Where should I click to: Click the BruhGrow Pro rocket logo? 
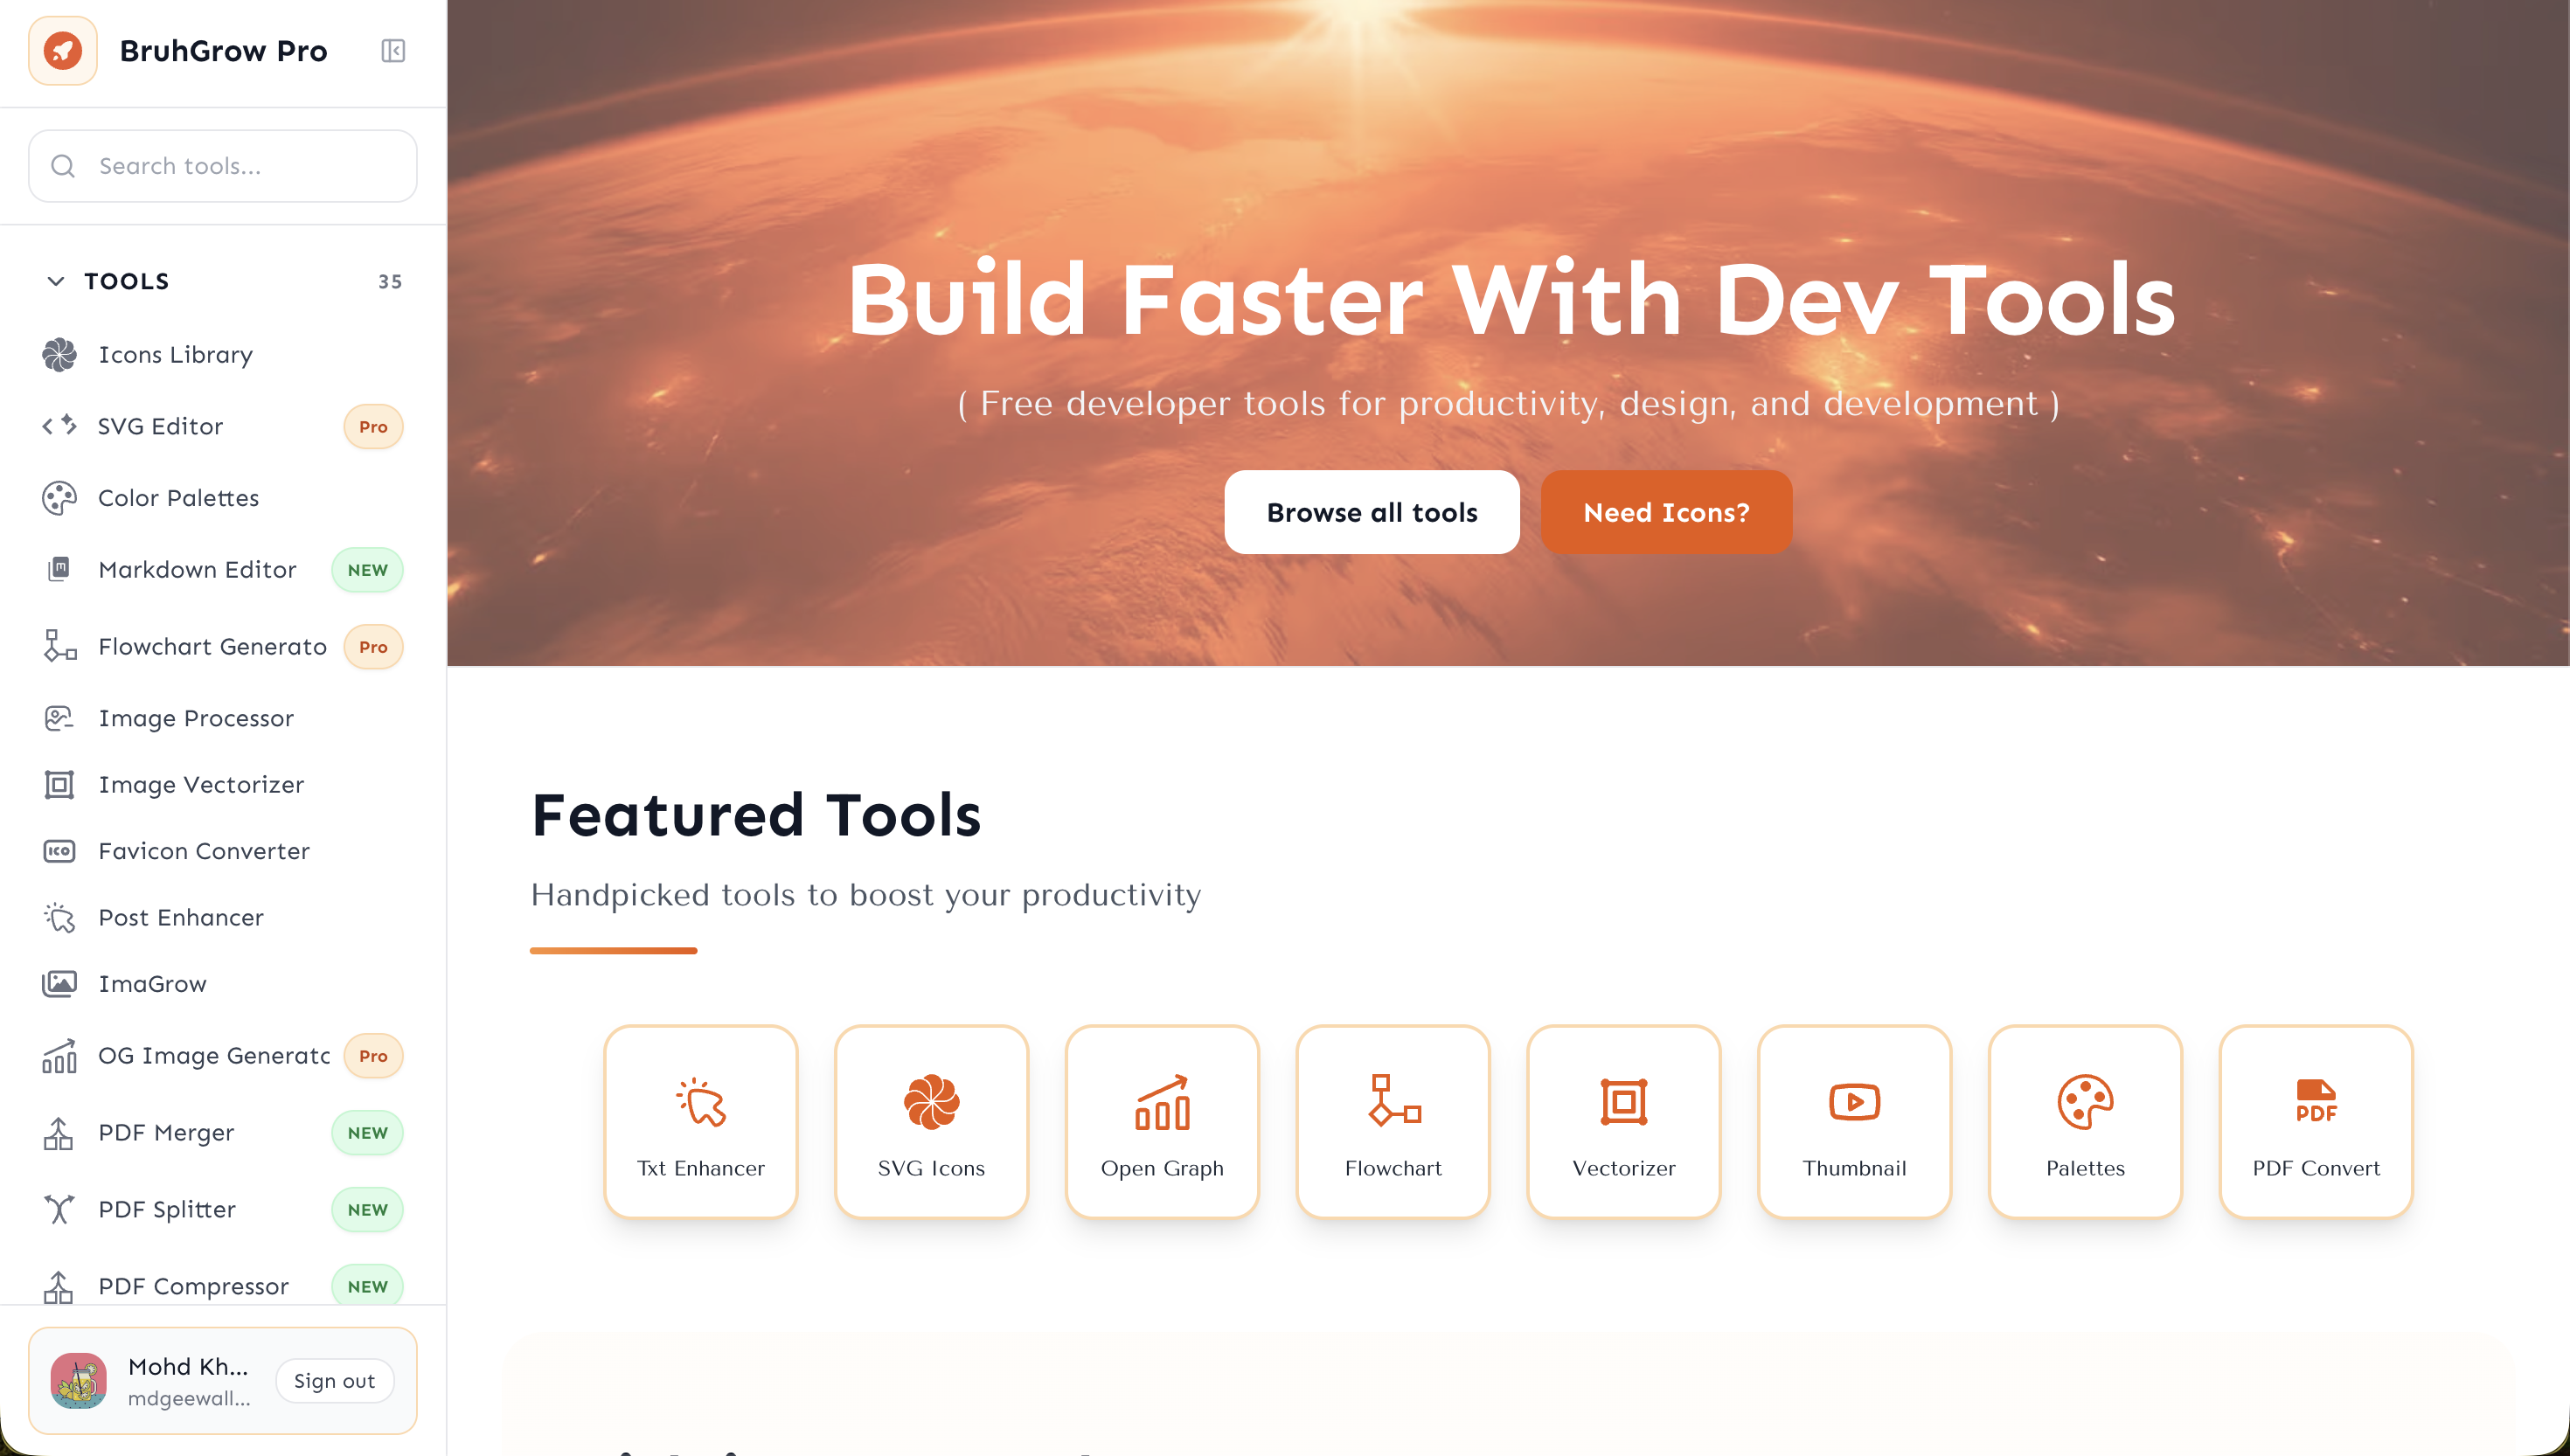click(x=62, y=50)
